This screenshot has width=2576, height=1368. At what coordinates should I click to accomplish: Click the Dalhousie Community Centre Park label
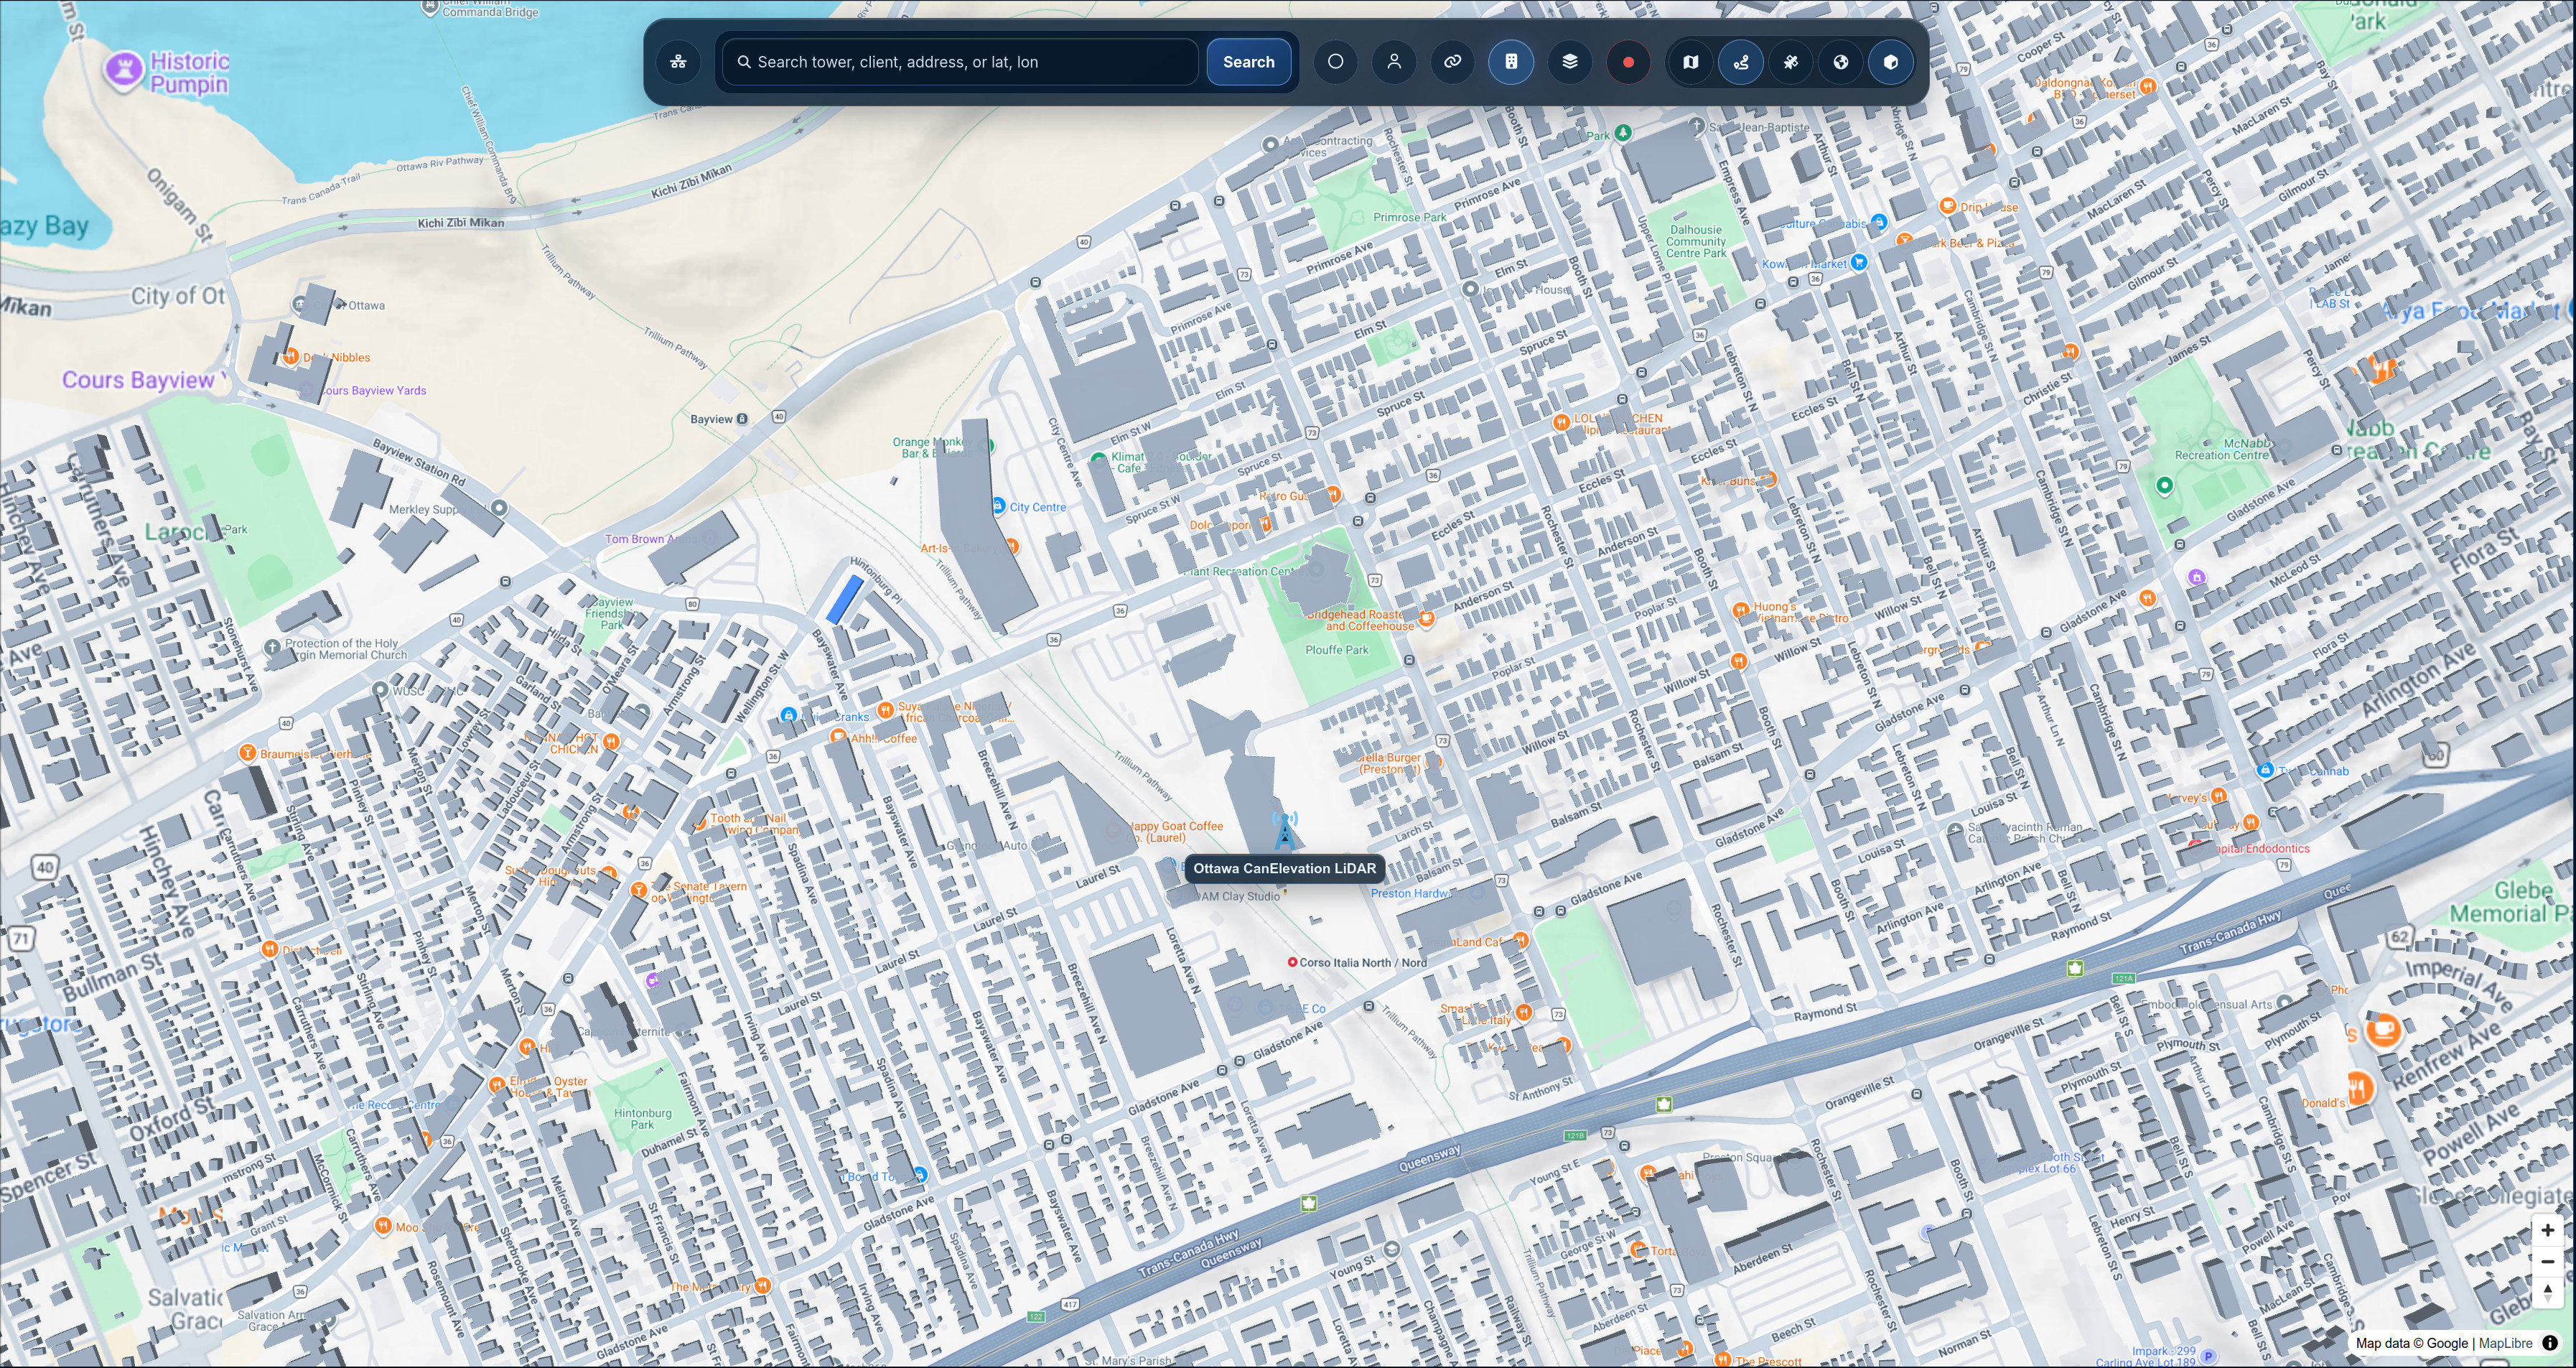1696,241
